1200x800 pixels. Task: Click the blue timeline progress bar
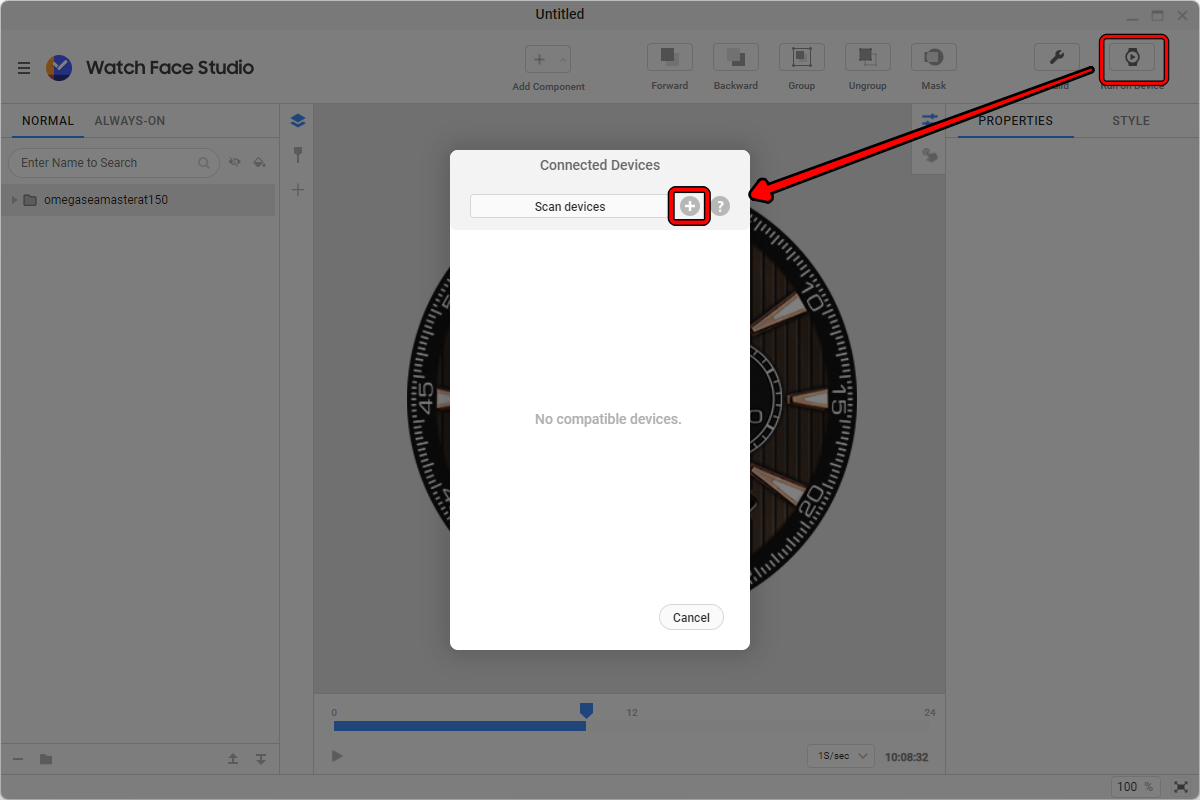pos(460,726)
